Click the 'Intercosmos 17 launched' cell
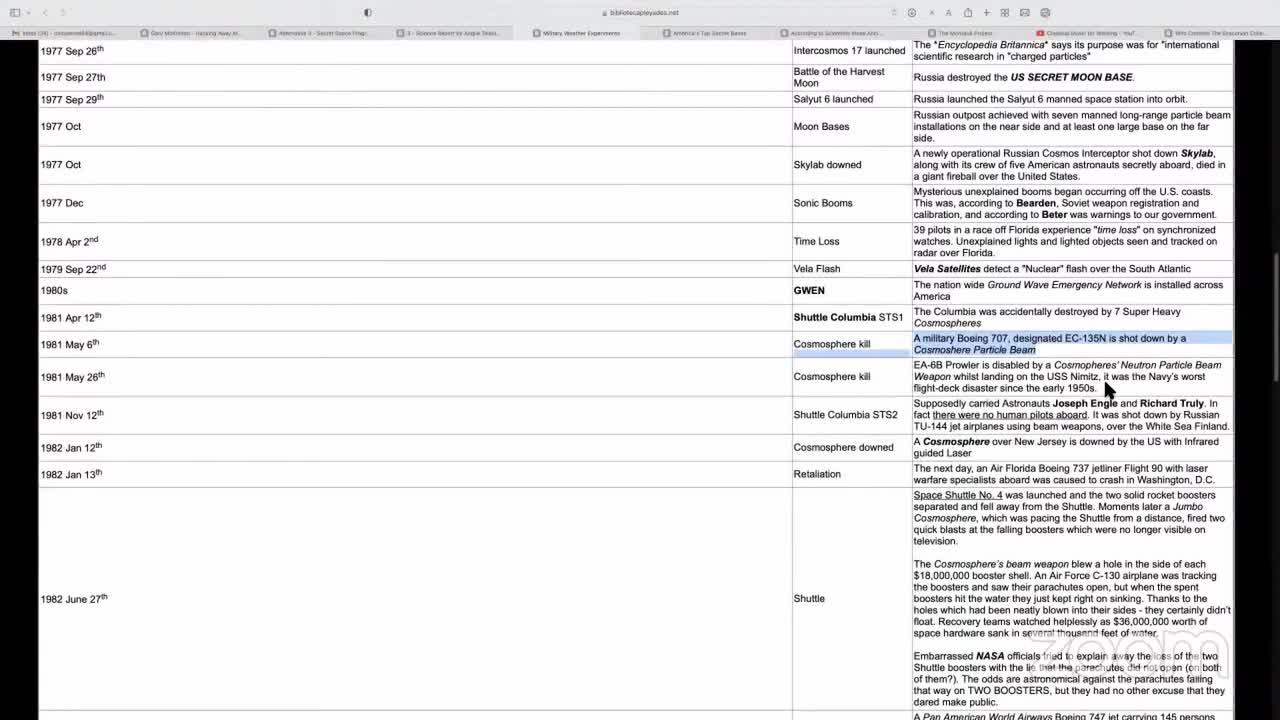 tap(852, 50)
